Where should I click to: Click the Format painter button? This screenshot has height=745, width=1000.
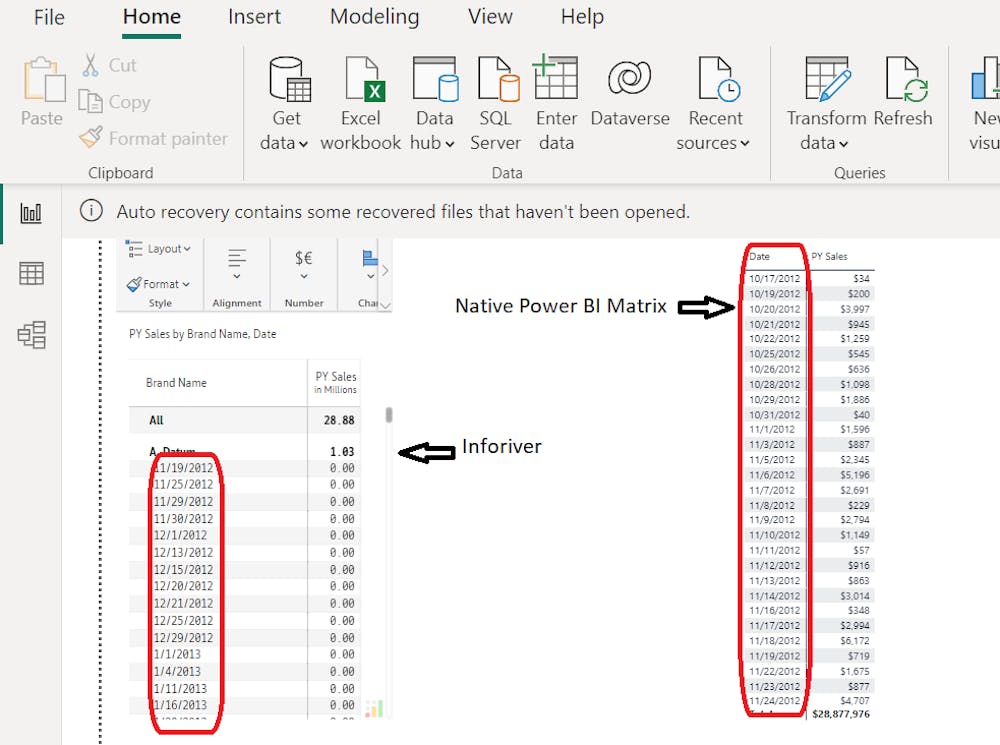point(155,139)
